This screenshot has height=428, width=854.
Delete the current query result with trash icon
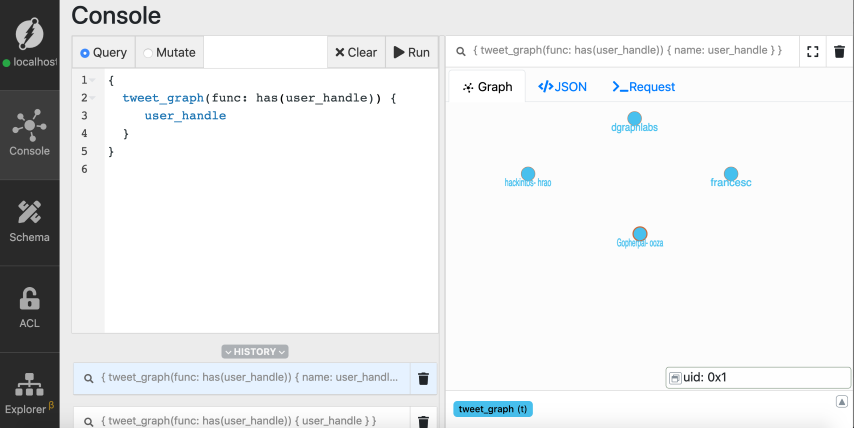point(840,52)
